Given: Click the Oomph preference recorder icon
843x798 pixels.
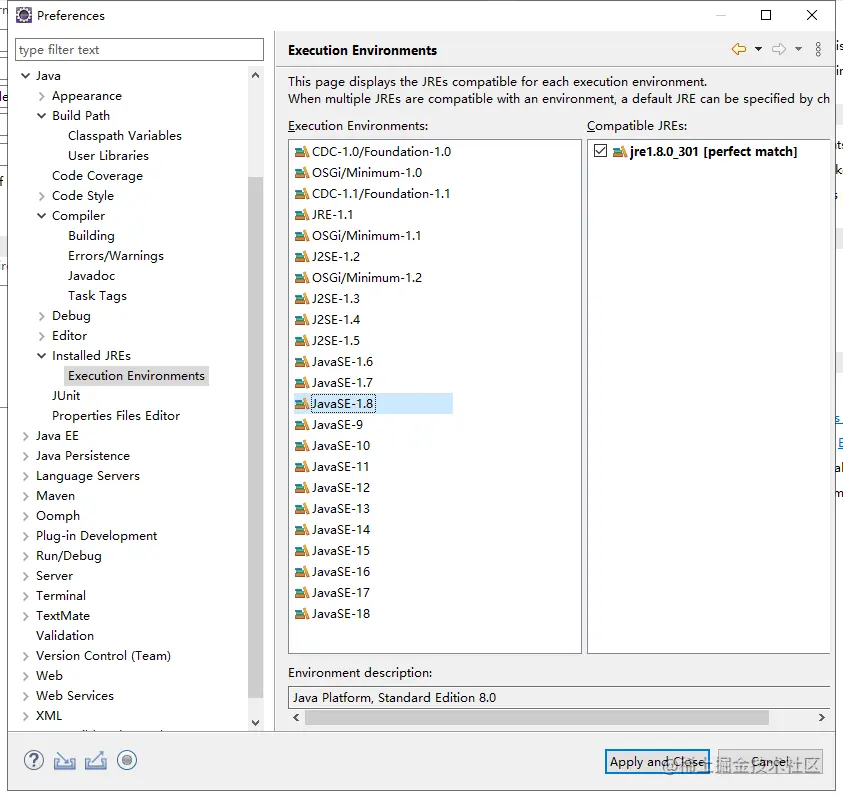Looking at the screenshot, I should click(127, 760).
